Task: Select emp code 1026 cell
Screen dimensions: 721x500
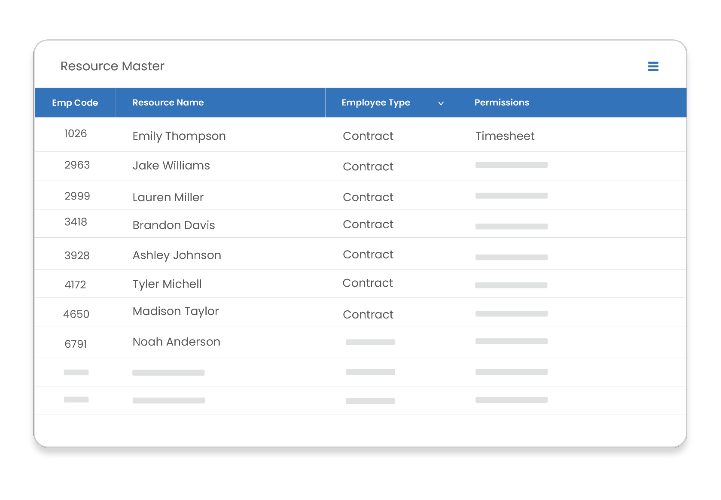Action: pos(76,133)
